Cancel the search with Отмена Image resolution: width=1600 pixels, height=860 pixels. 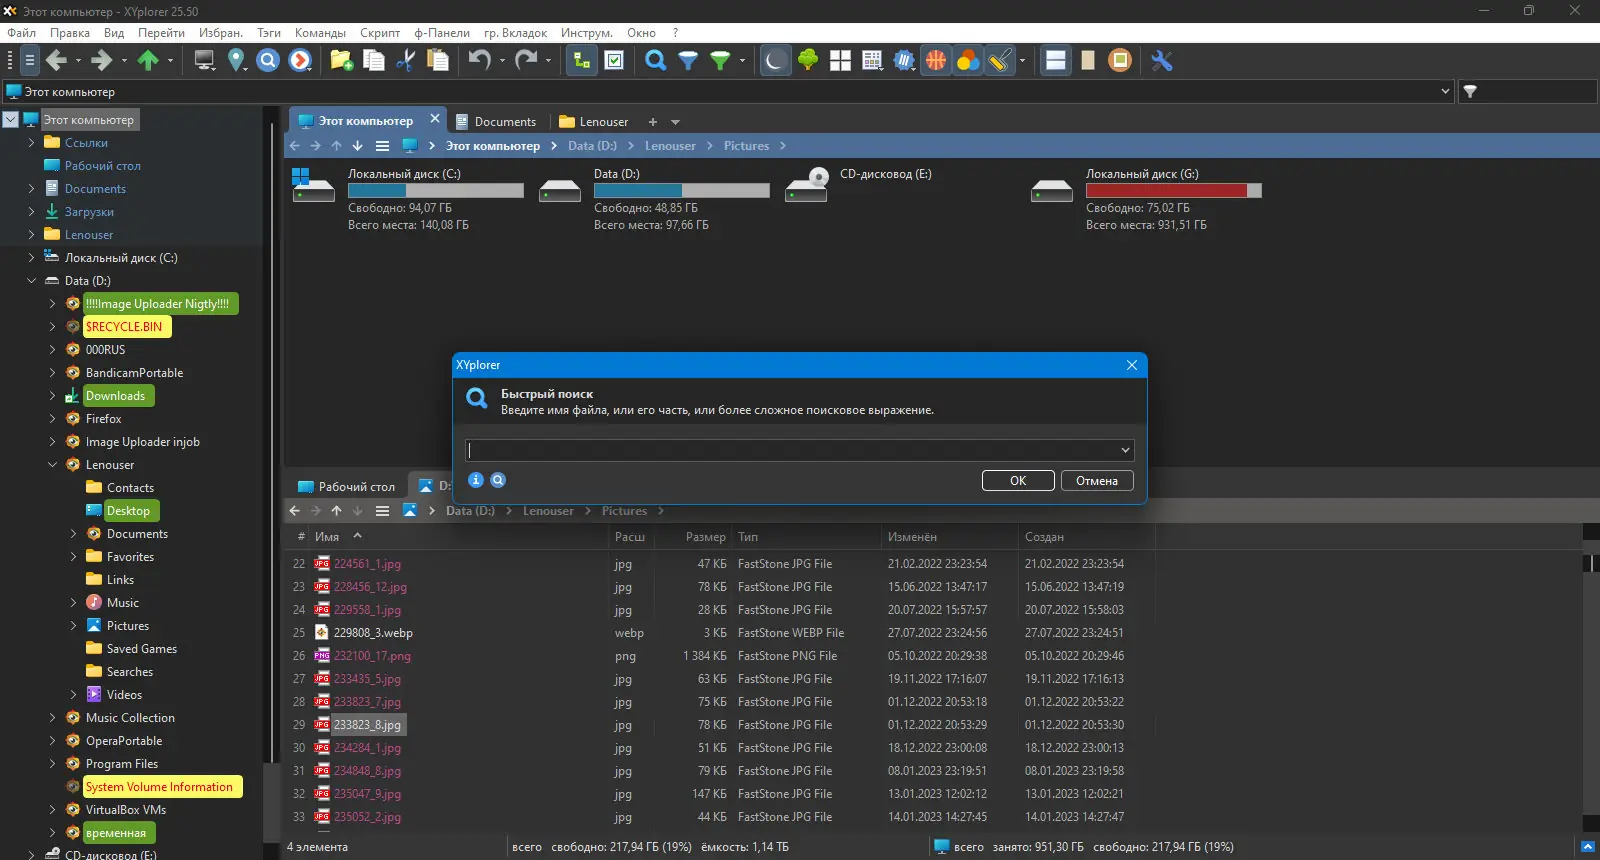click(x=1097, y=481)
